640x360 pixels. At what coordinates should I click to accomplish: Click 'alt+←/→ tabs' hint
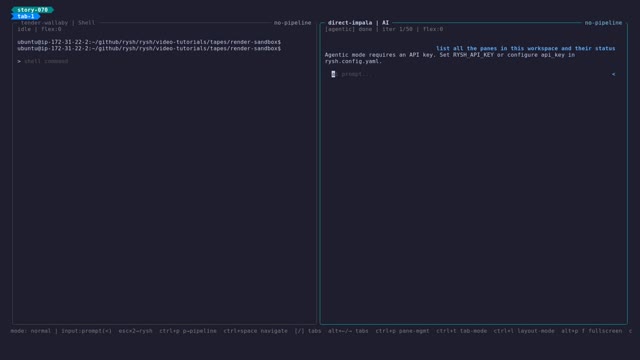pyautogui.click(x=348, y=331)
